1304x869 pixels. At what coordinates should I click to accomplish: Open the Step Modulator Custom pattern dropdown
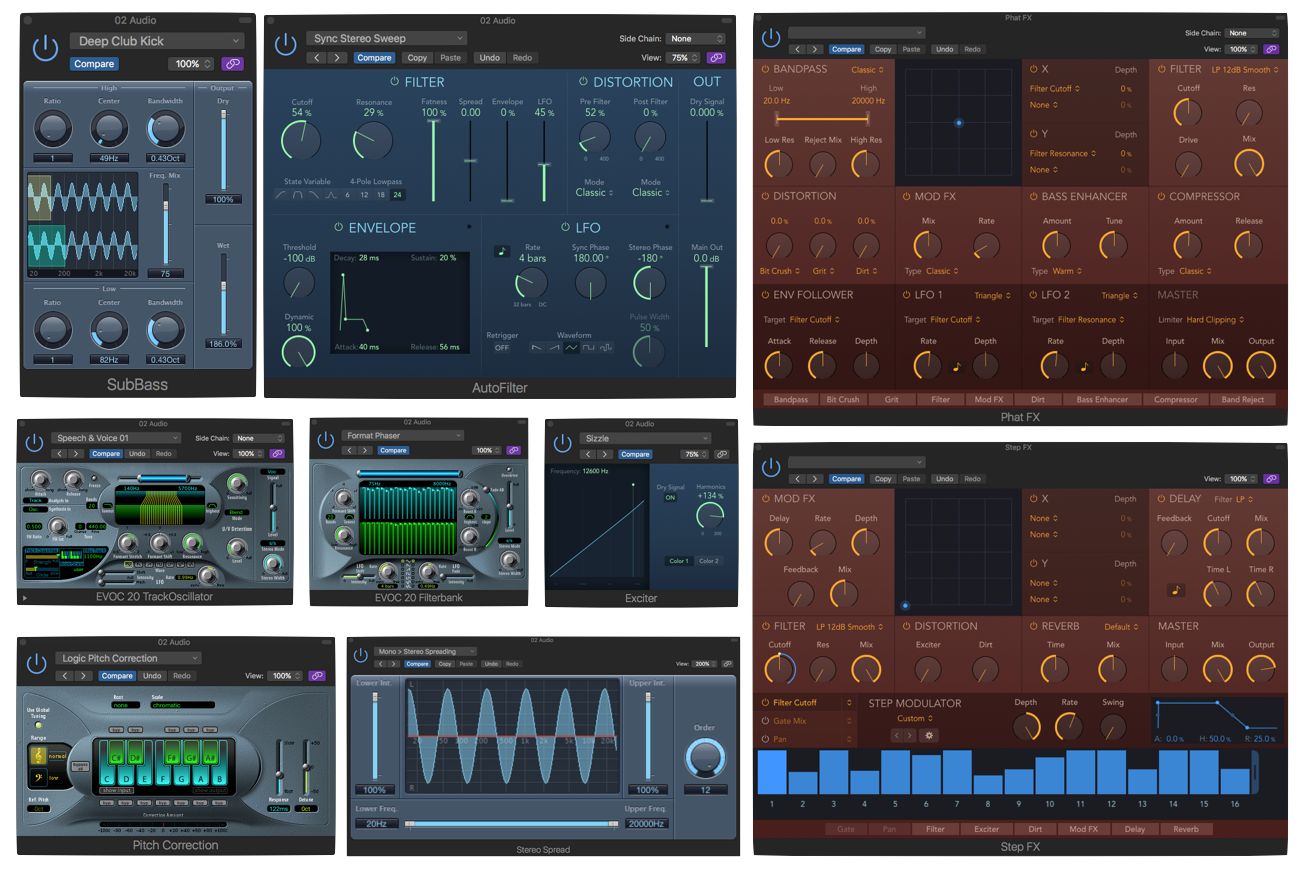click(x=915, y=718)
